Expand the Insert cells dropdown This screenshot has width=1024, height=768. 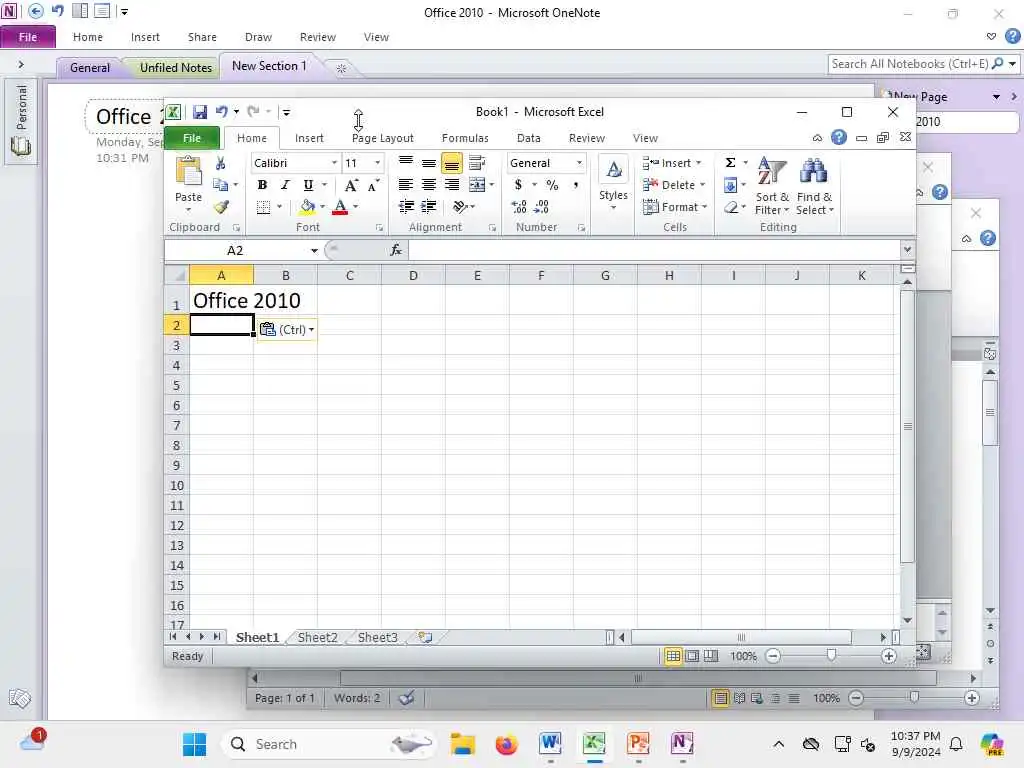click(698, 163)
